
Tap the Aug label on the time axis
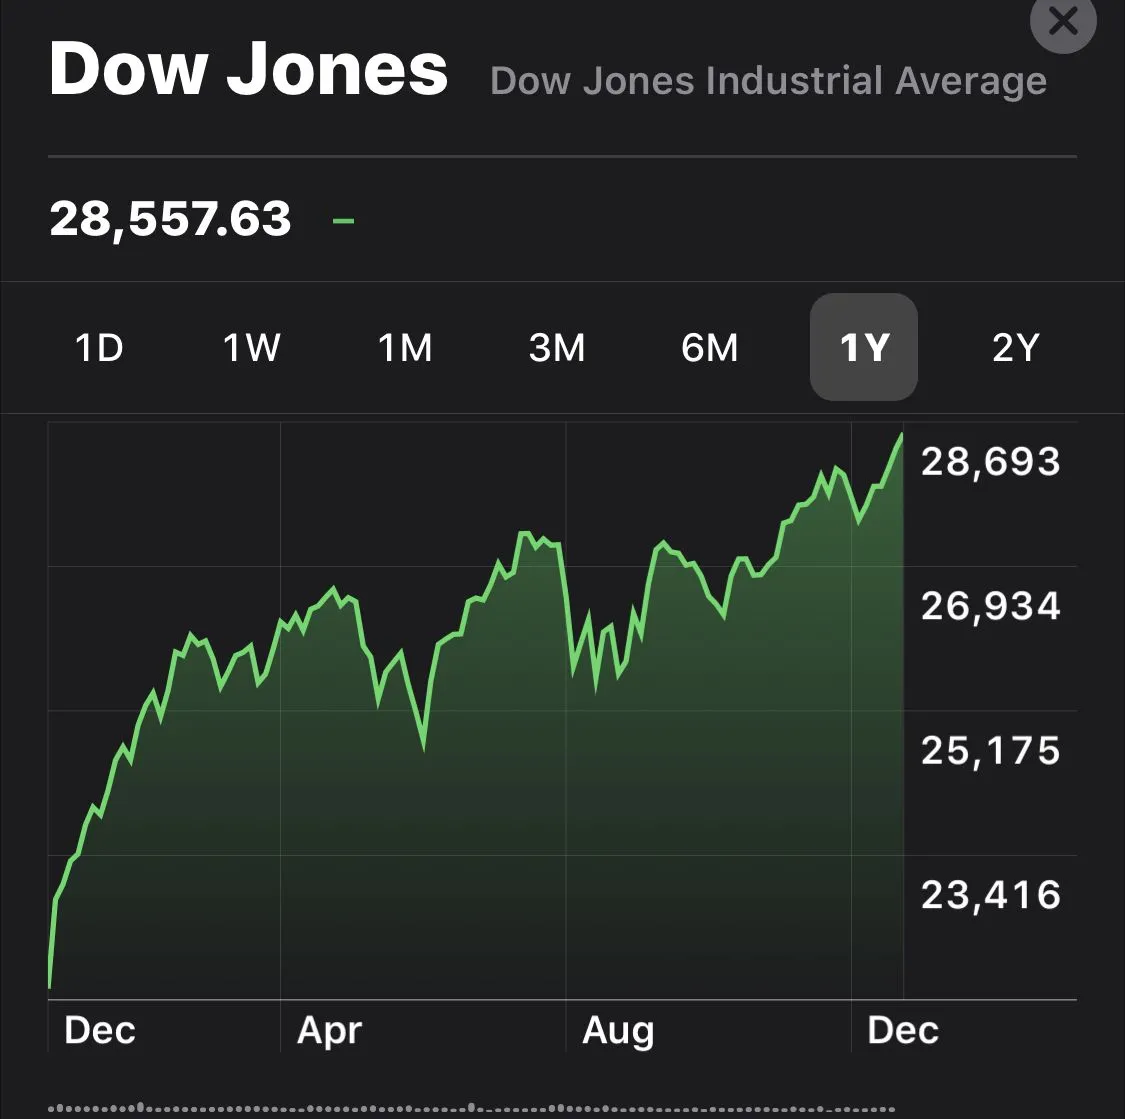click(618, 1030)
